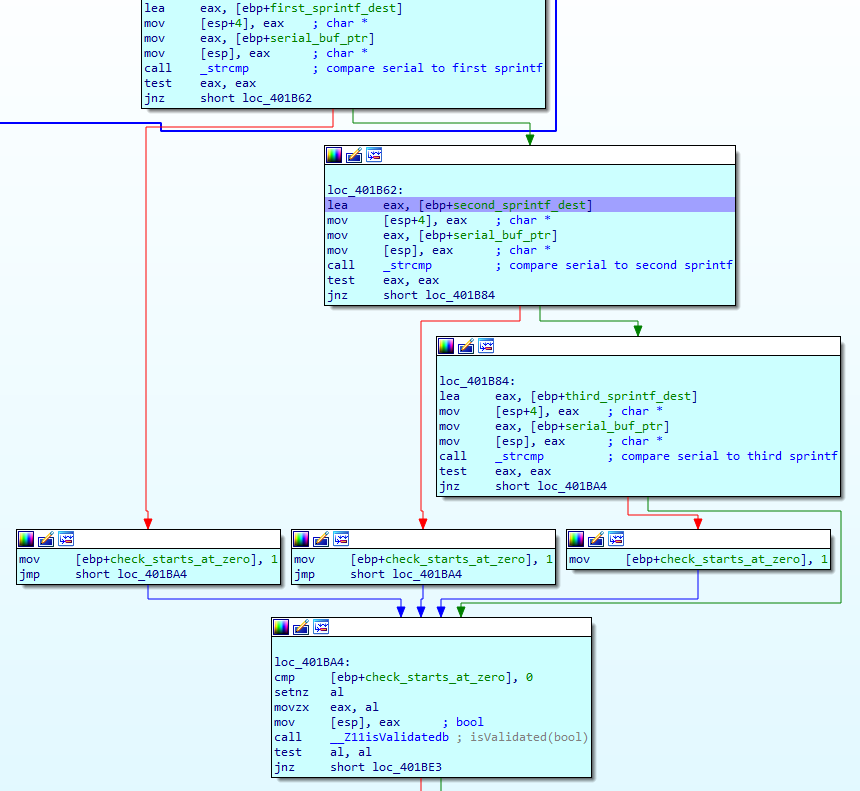This screenshot has height=791, width=860.
Task: Click the loc_401BA4: label
Action: 312,662
